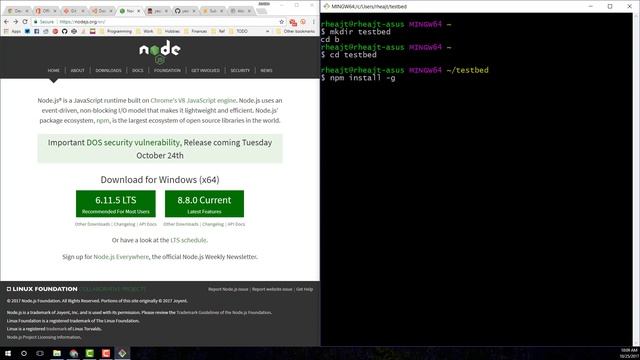Open the Chrome three-dot menu
The width and height of the screenshot is (640, 360).
313,22
